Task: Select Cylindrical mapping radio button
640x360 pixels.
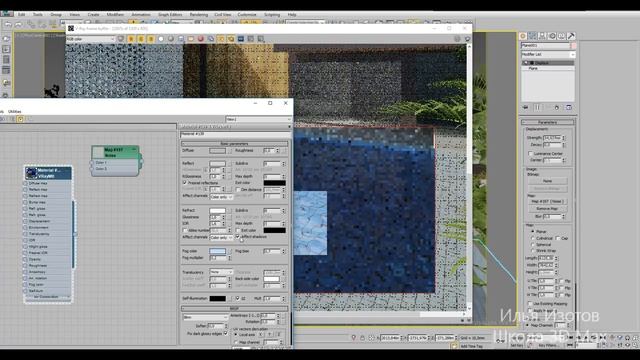Action: point(533,238)
